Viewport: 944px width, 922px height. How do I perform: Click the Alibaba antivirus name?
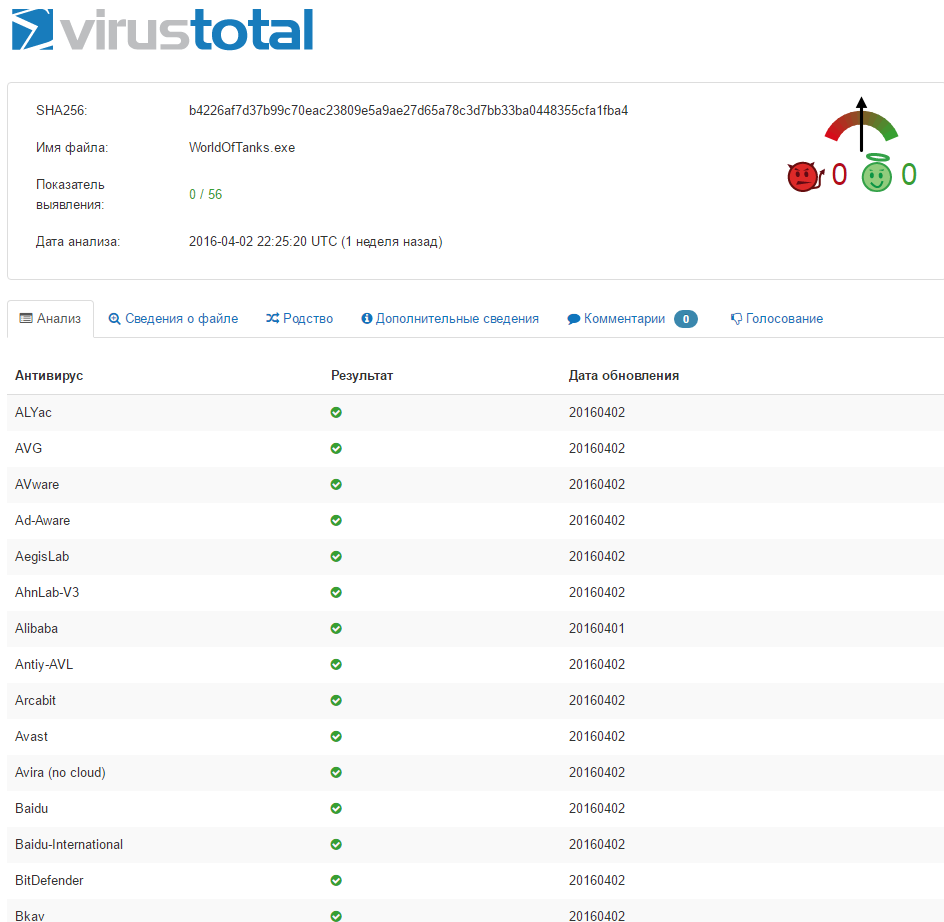click(x=36, y=629)
